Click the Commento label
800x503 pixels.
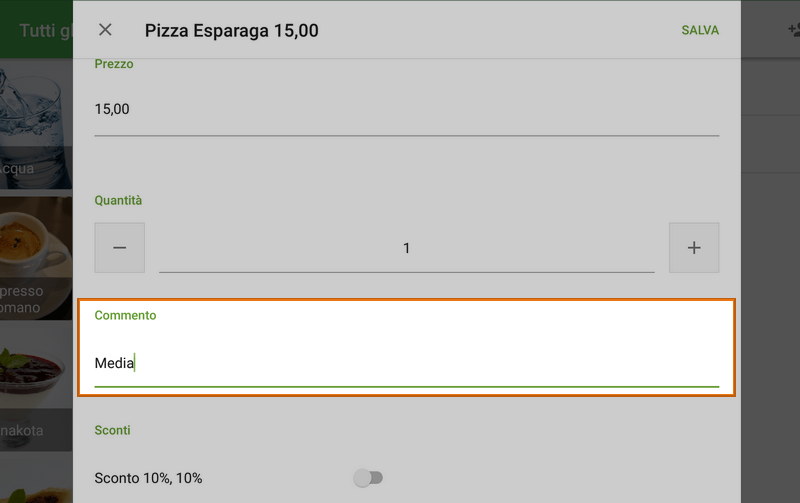tap(125, 315)
